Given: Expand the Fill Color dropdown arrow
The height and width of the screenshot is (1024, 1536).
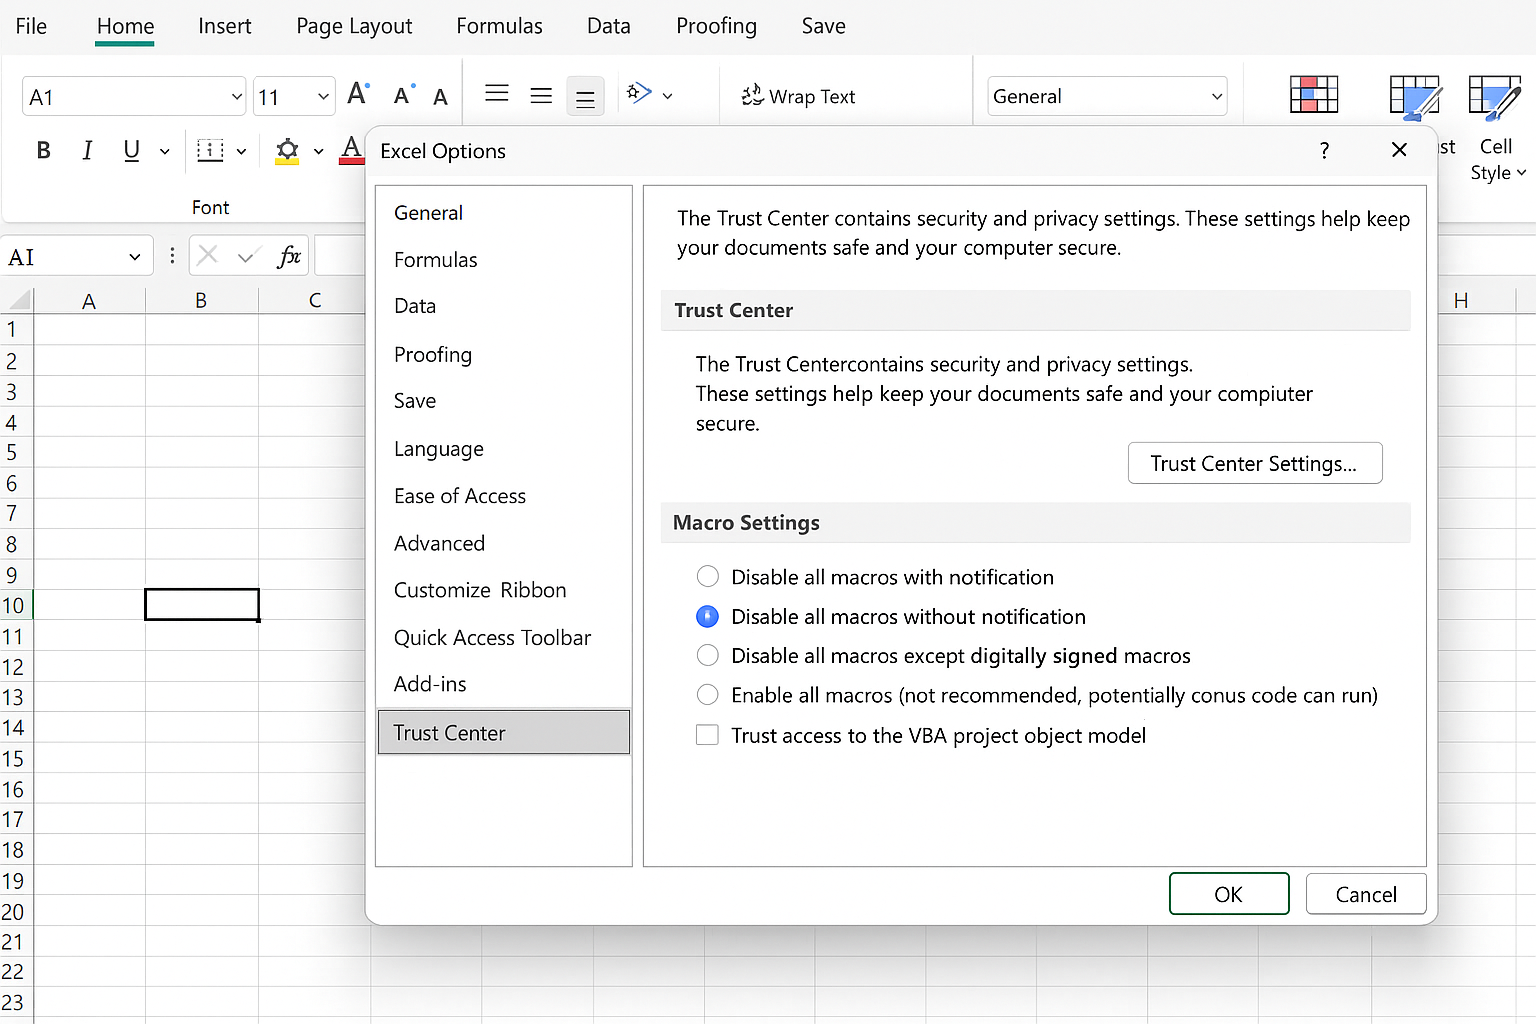Looking at the screenshot, I should tap(318, 152).
